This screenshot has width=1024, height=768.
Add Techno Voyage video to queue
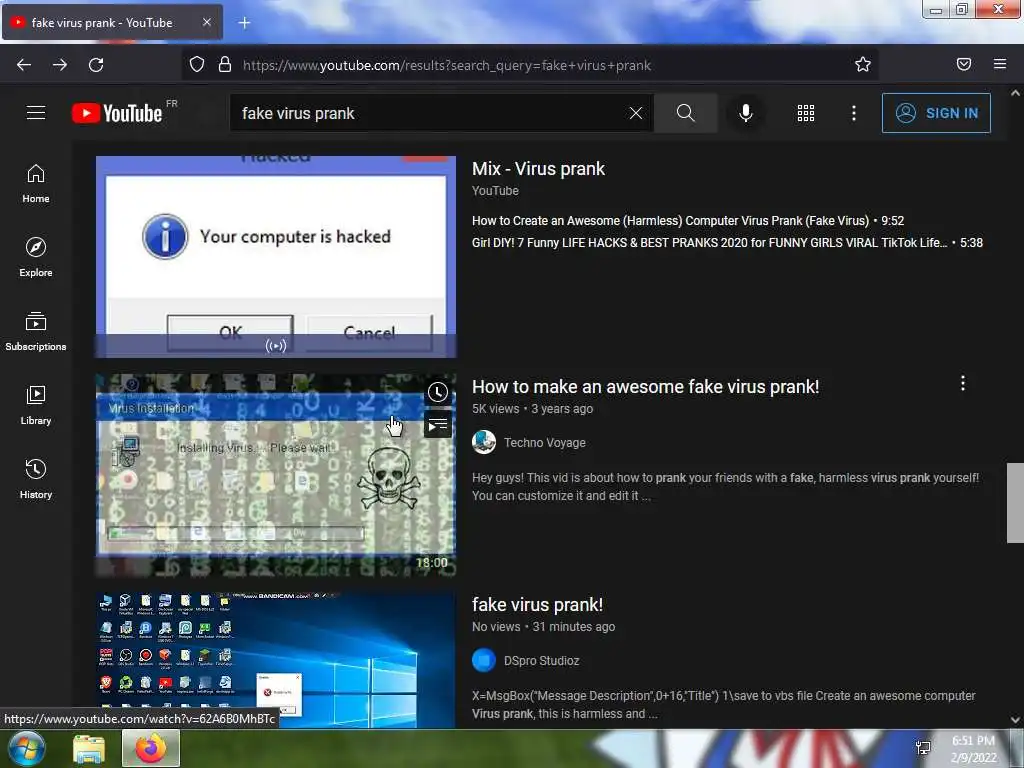[x=438, y=425]
